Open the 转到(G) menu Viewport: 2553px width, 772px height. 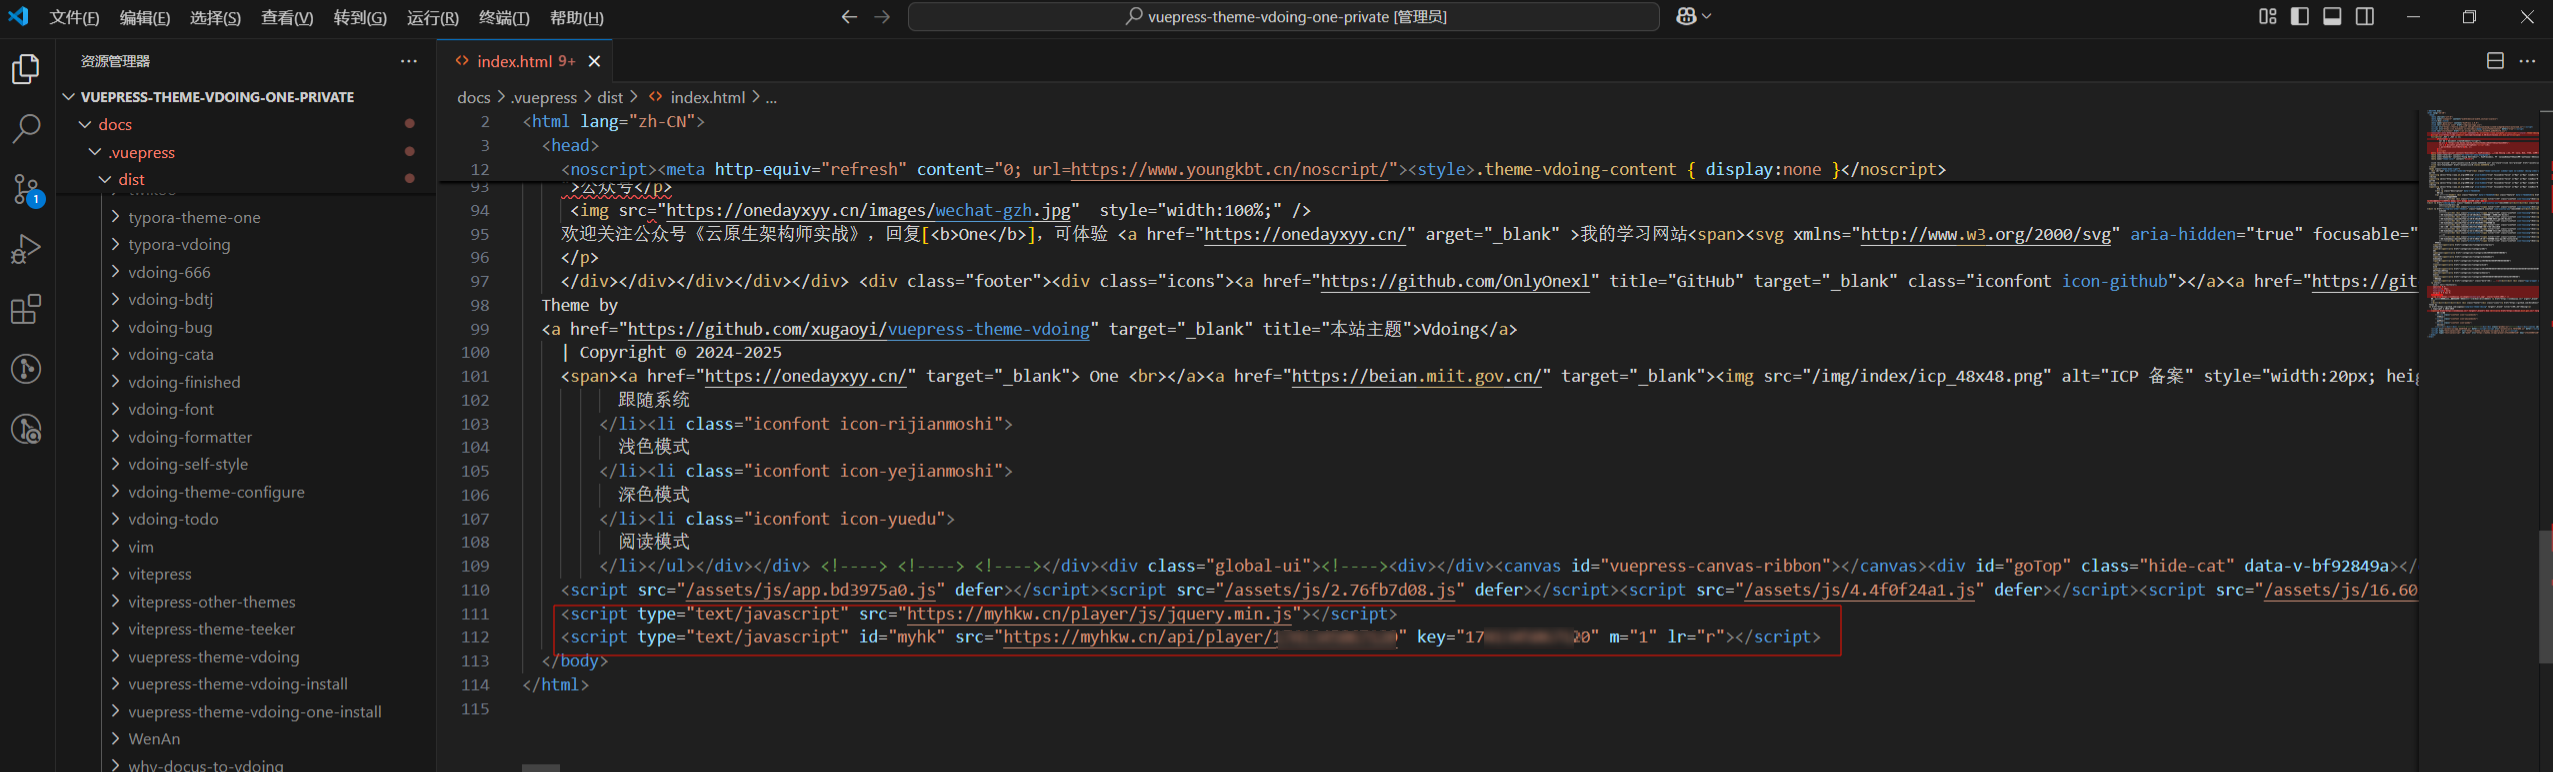[360, 17]
